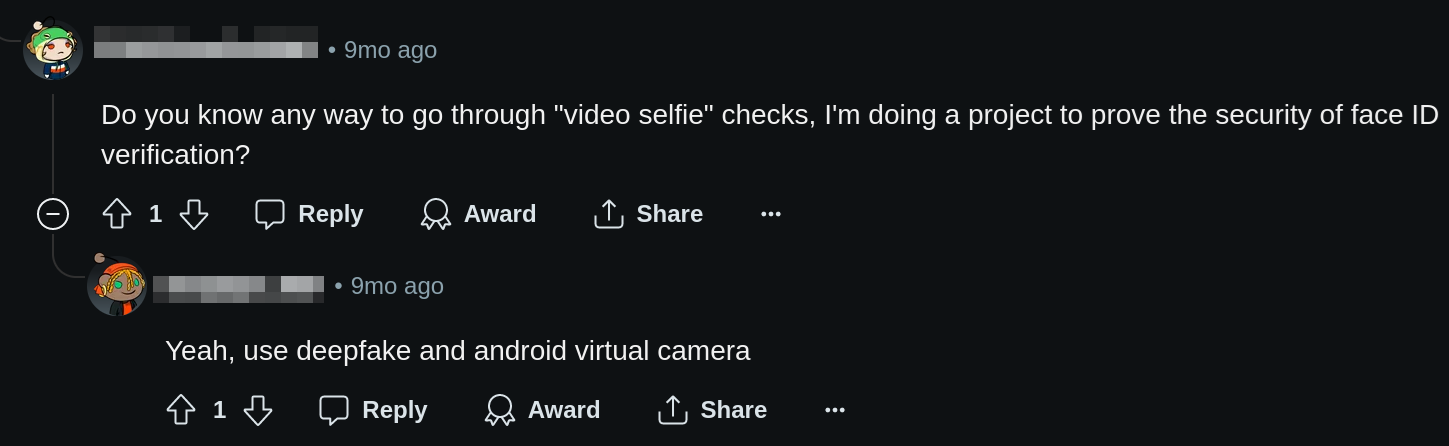This screenshot has height=446, width=1449.
Task: Click the reply's 9mo ago timestamp
Action: coord(397,286)
